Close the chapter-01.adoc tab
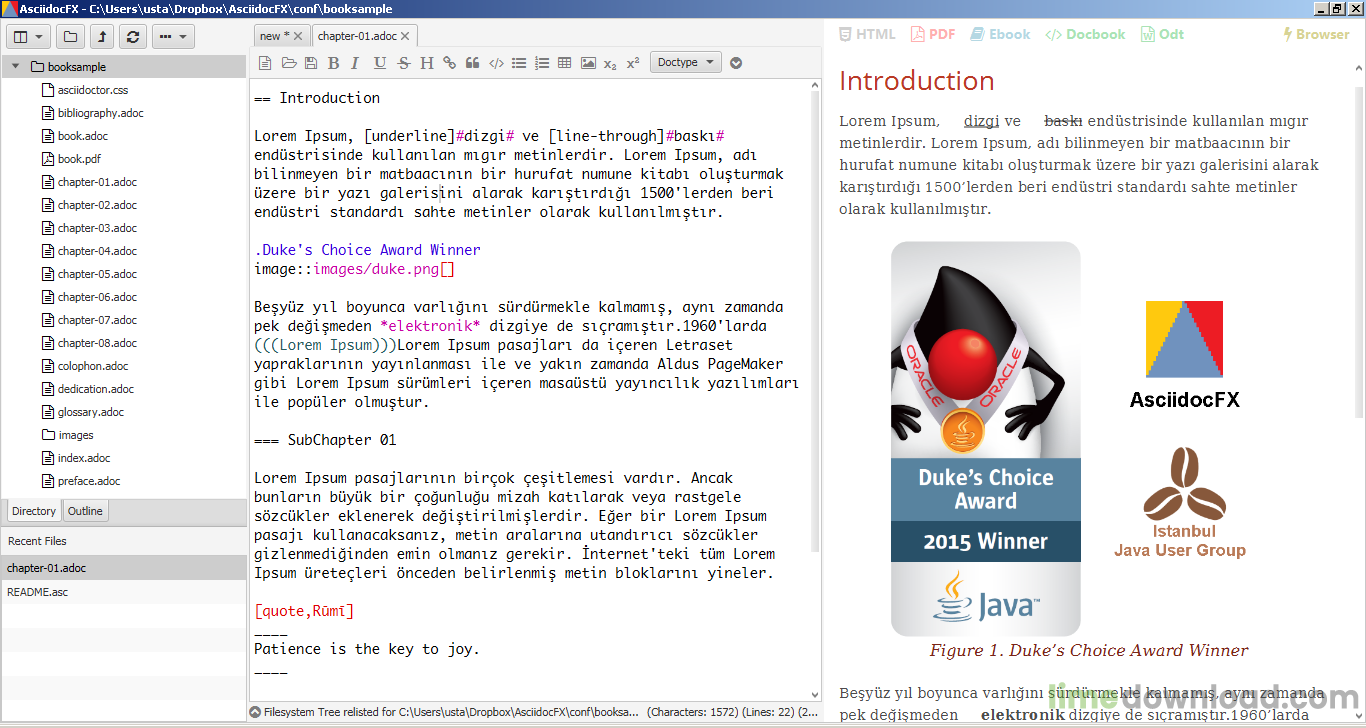The image size is (1366, 728). tap(406, 36)
